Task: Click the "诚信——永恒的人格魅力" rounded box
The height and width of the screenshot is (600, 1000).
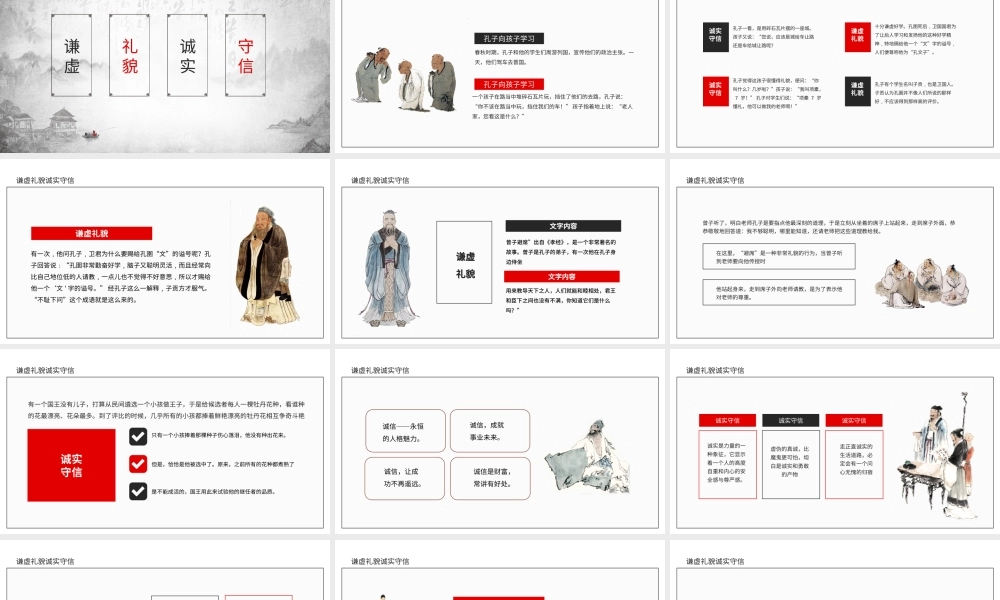Action: (x=405, y=432)
